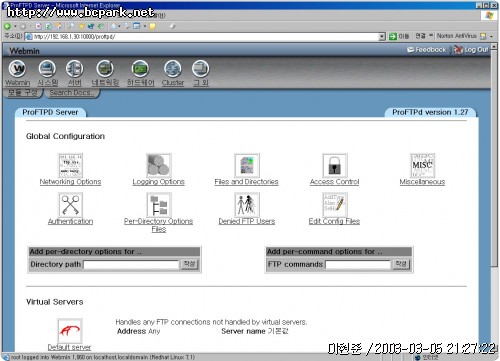Open the Search Docs.. tab
Image resolution: width=500 pixels, height=361 pixels.
coord(71,93)
